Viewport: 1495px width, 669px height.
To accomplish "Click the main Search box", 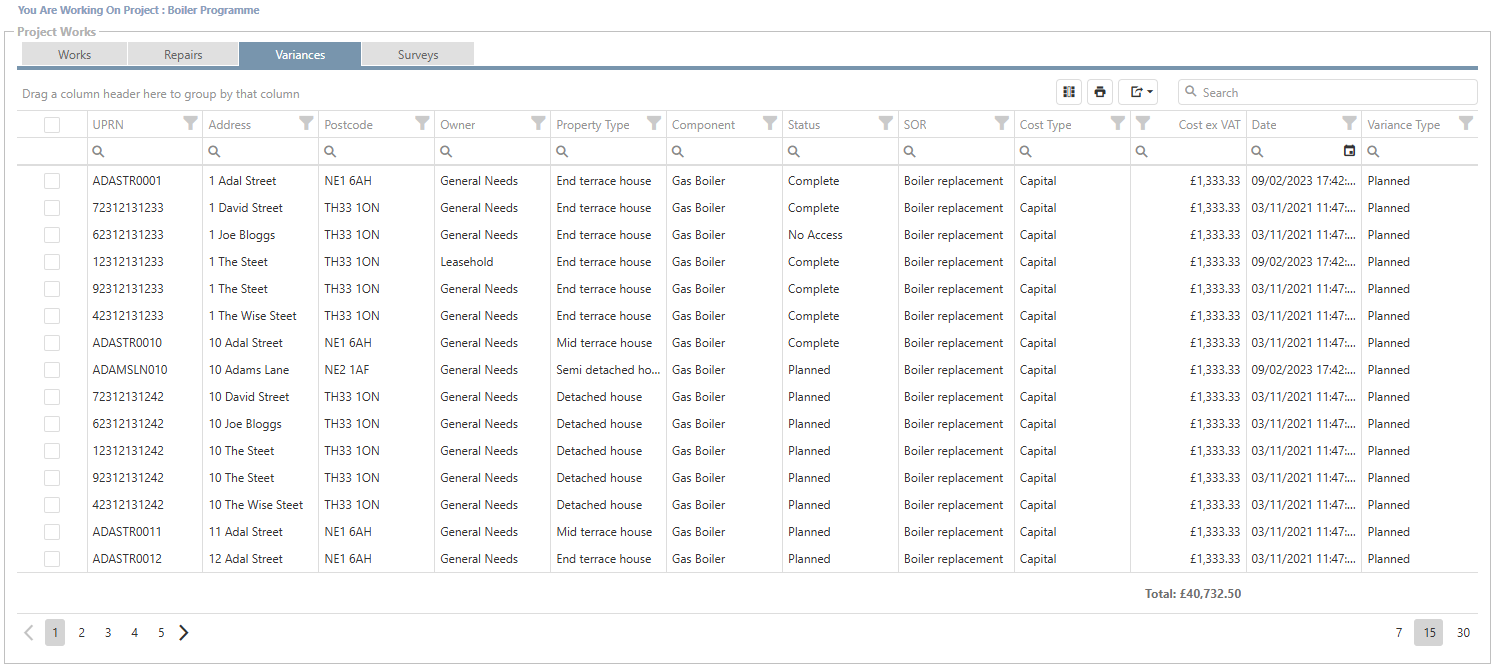I will pyautogui.click(x=1330, y=92).
